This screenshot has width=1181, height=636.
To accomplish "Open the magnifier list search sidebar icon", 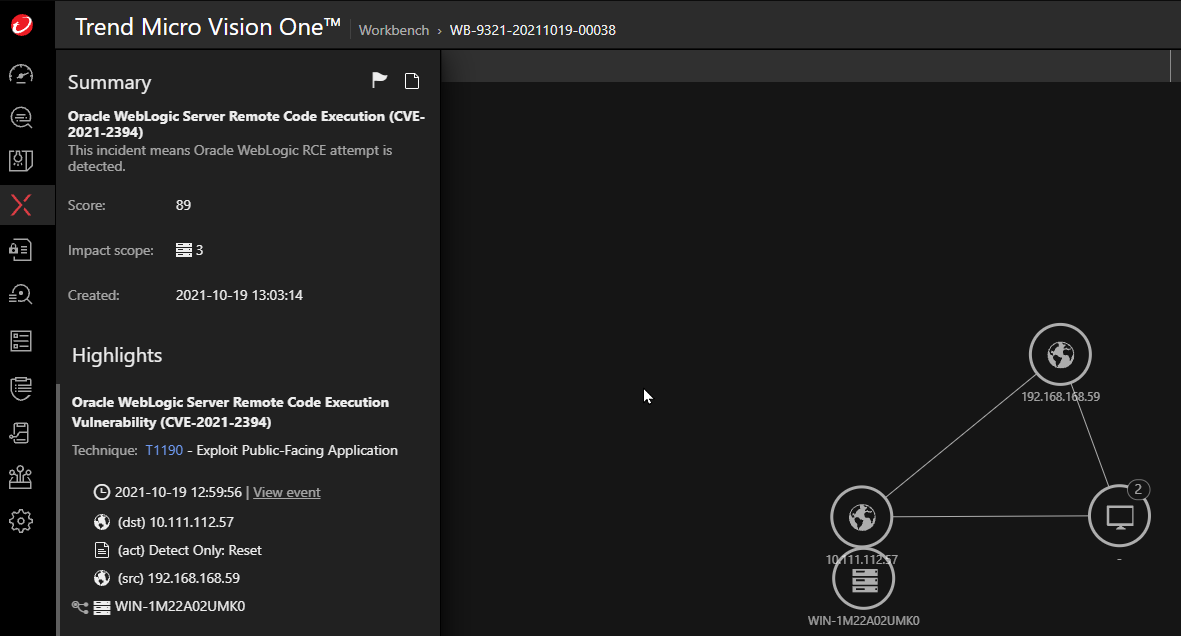I will point(21,294).
